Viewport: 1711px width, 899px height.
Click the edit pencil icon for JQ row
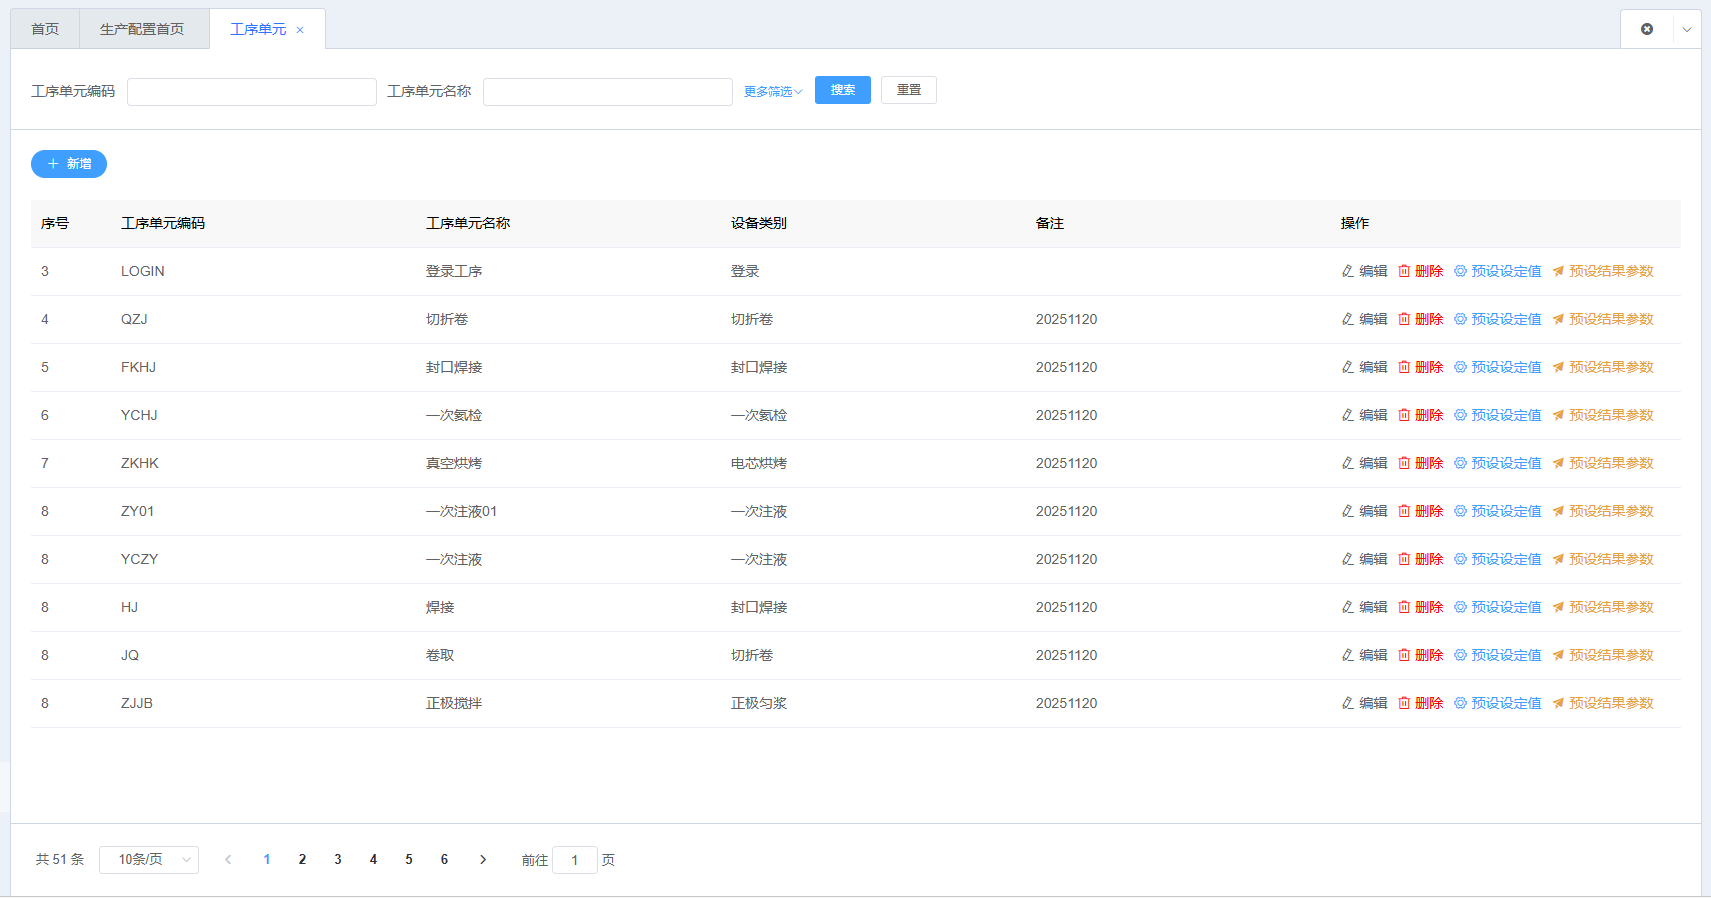1348,655
